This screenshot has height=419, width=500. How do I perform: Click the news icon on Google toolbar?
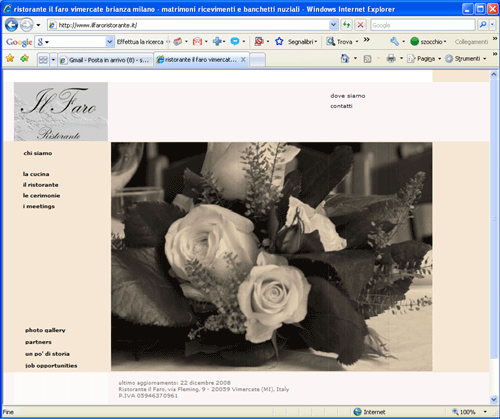(x=178, y=41)
